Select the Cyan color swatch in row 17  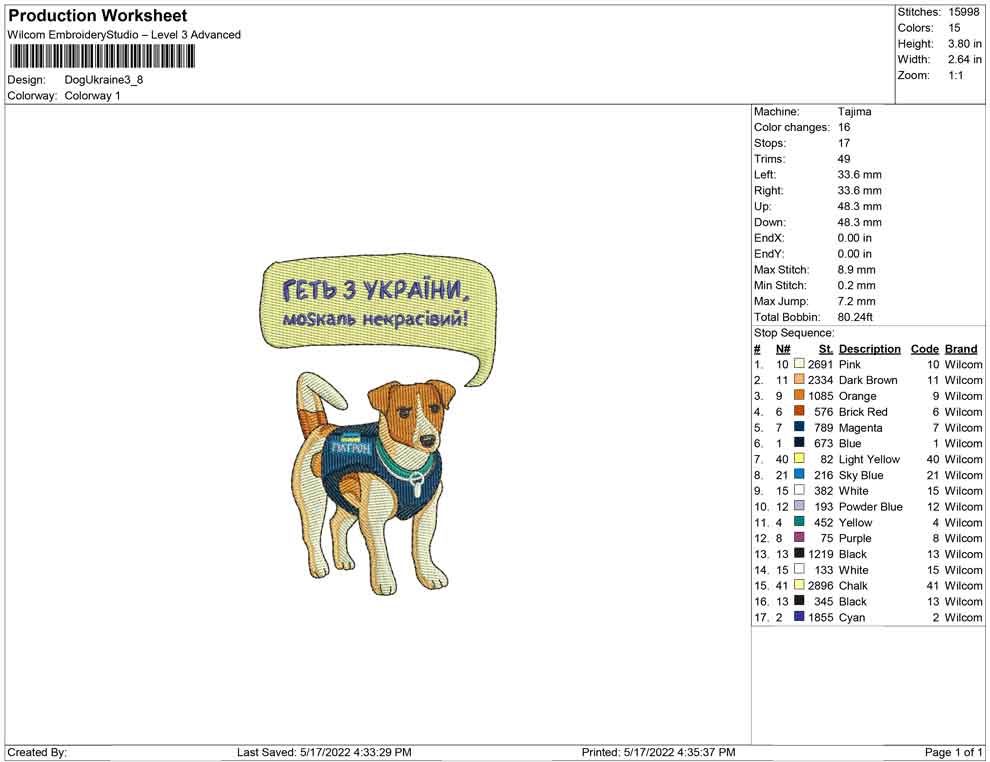(x=799, y=616)
